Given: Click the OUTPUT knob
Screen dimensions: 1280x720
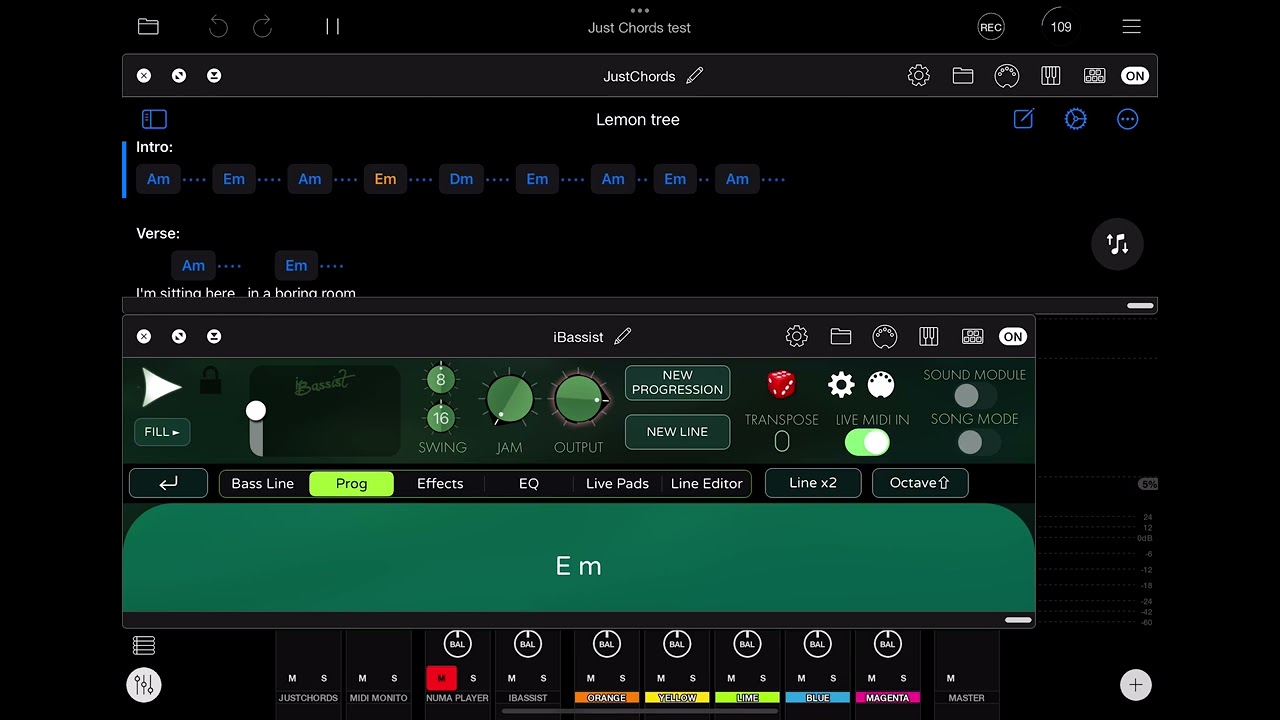Looking at the screenshot, I should (578, 399).
